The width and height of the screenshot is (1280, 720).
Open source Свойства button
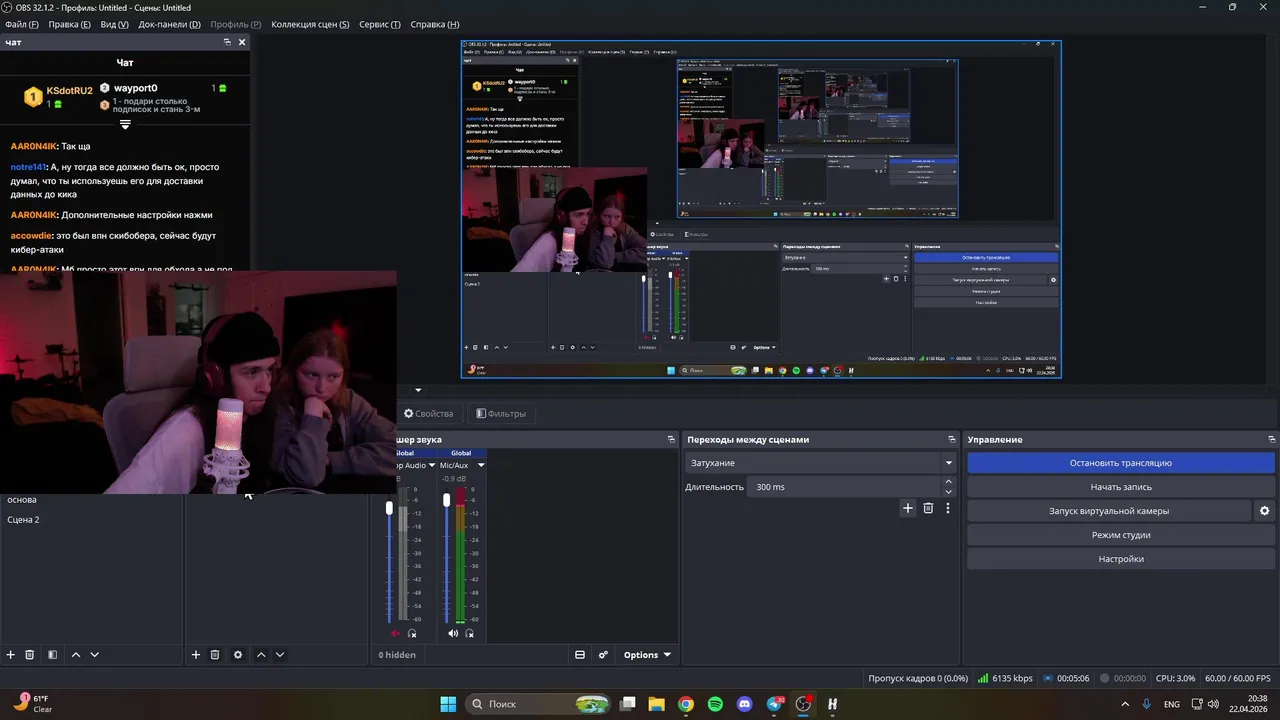click(428, 413)
